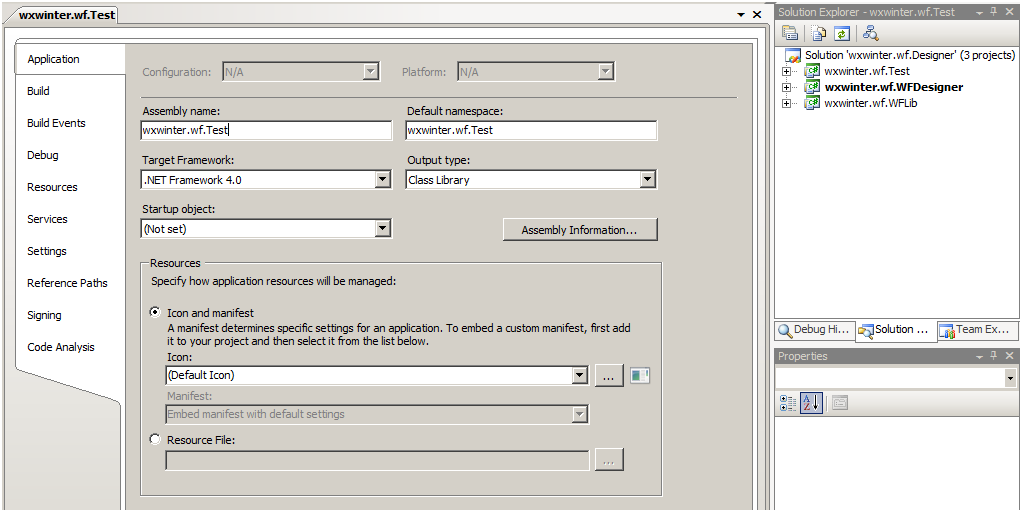The width and height of the screenshot is (1024, 512).
Task: Close the wxwinter.wf.Test document tab
Action: pyautogui.click(x=757, y=14)
